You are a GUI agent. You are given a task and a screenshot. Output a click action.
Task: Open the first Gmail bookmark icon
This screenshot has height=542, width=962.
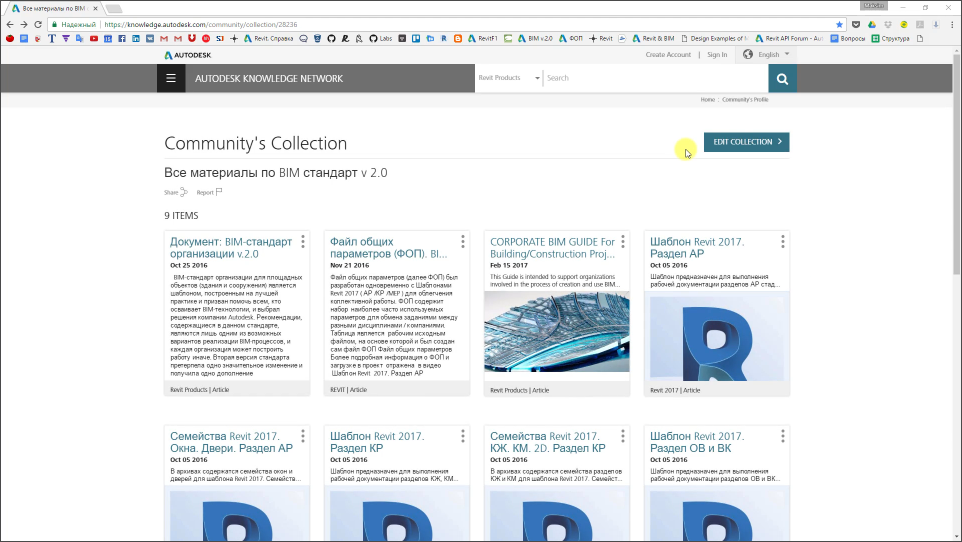(x=164, y=39)
